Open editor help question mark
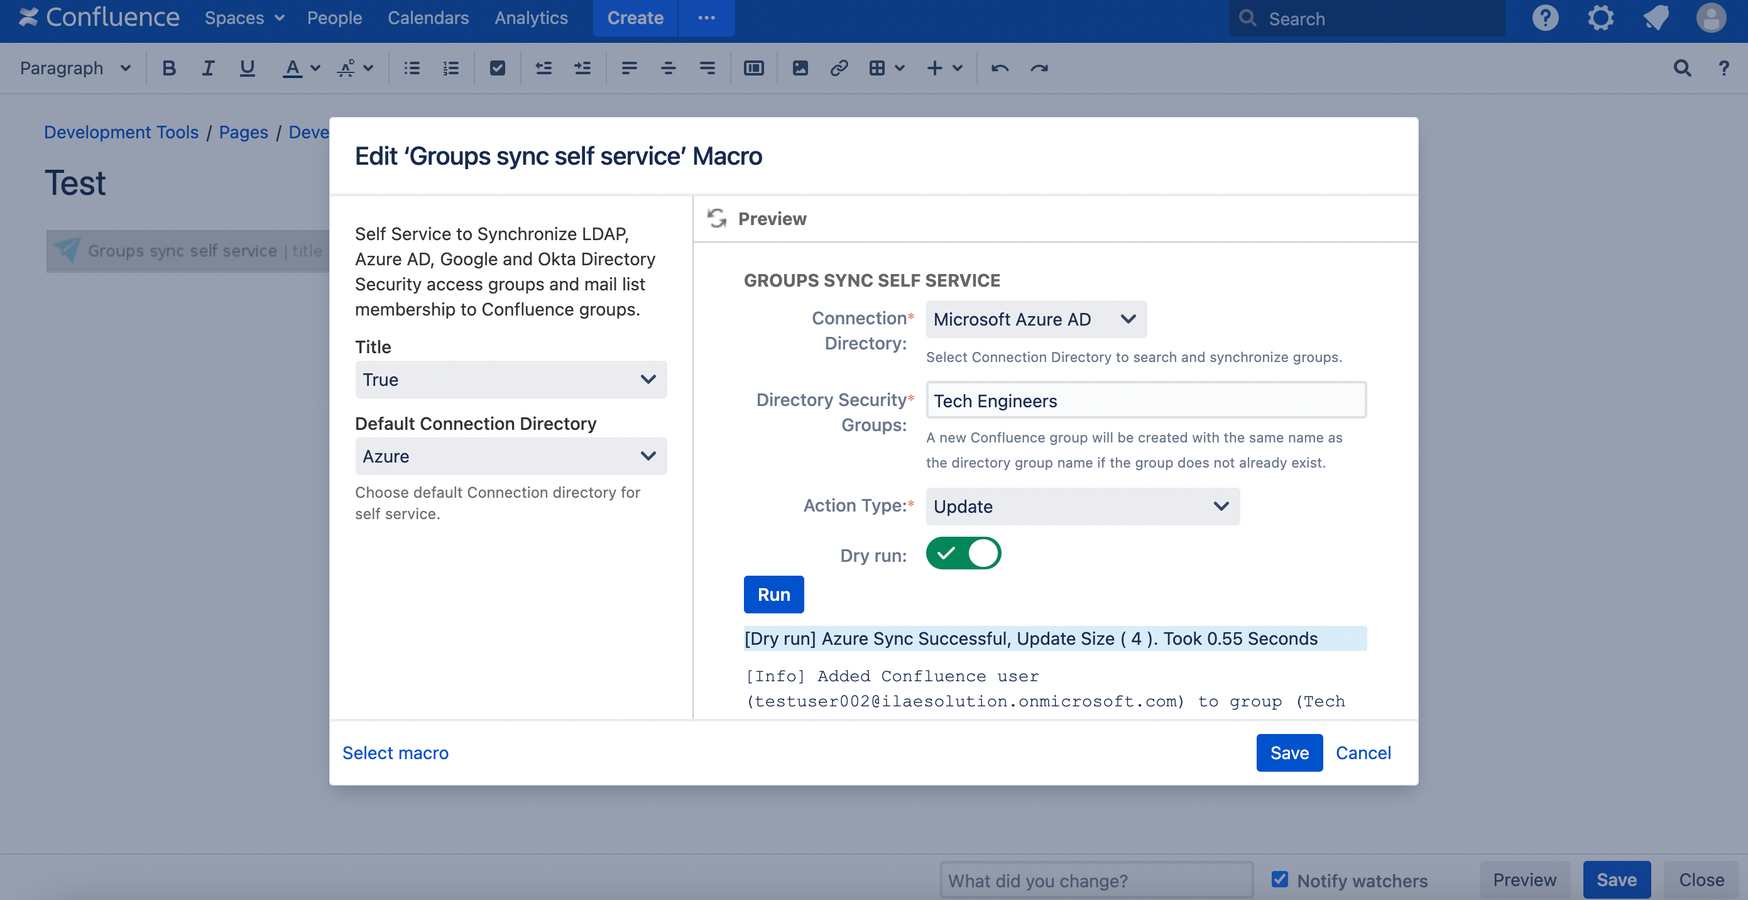The height and width of the screenshot is (900, 1748). pyautogui.click(x=1723, y=68)
